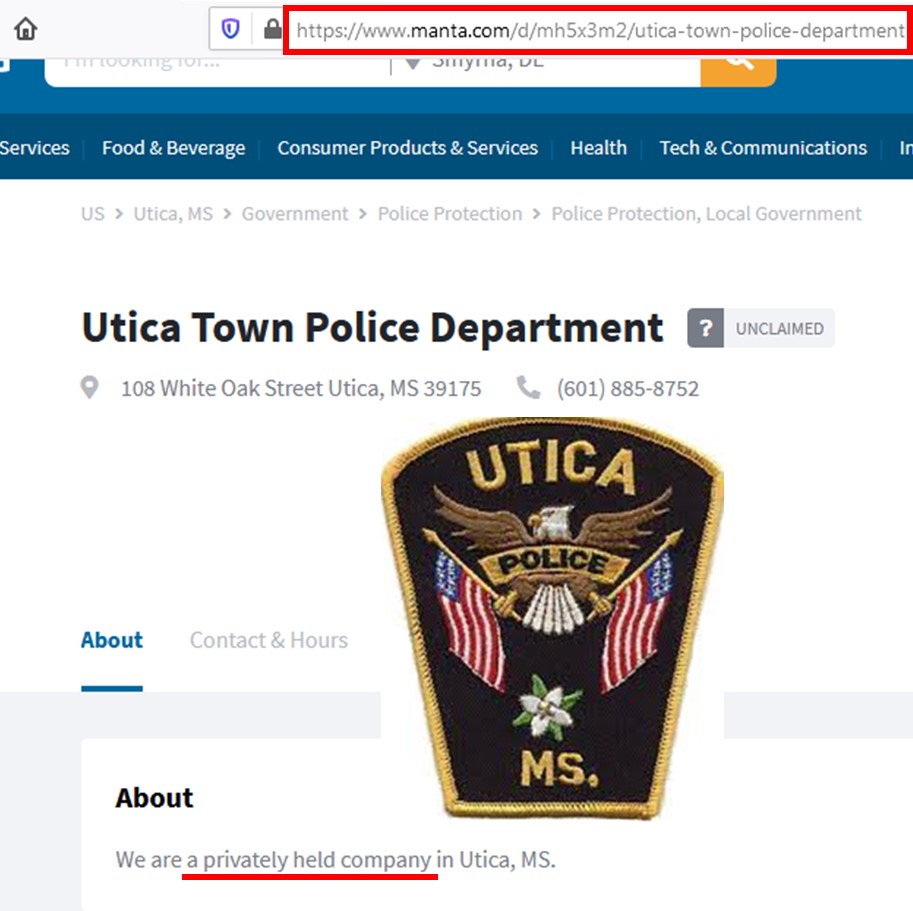Navigate to the US breadcrumb link
This screenshot has width=913, height=911.
click(91, 213)
